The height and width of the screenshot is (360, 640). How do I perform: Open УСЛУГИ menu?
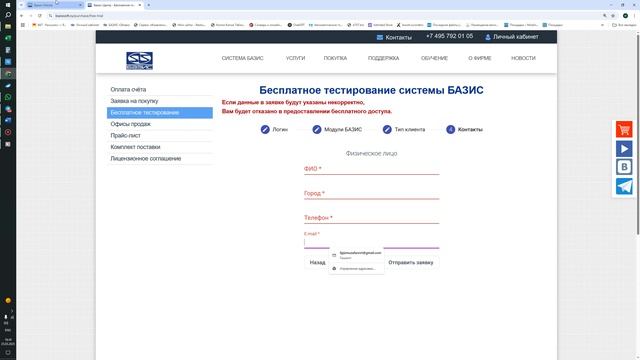(296, 58)
